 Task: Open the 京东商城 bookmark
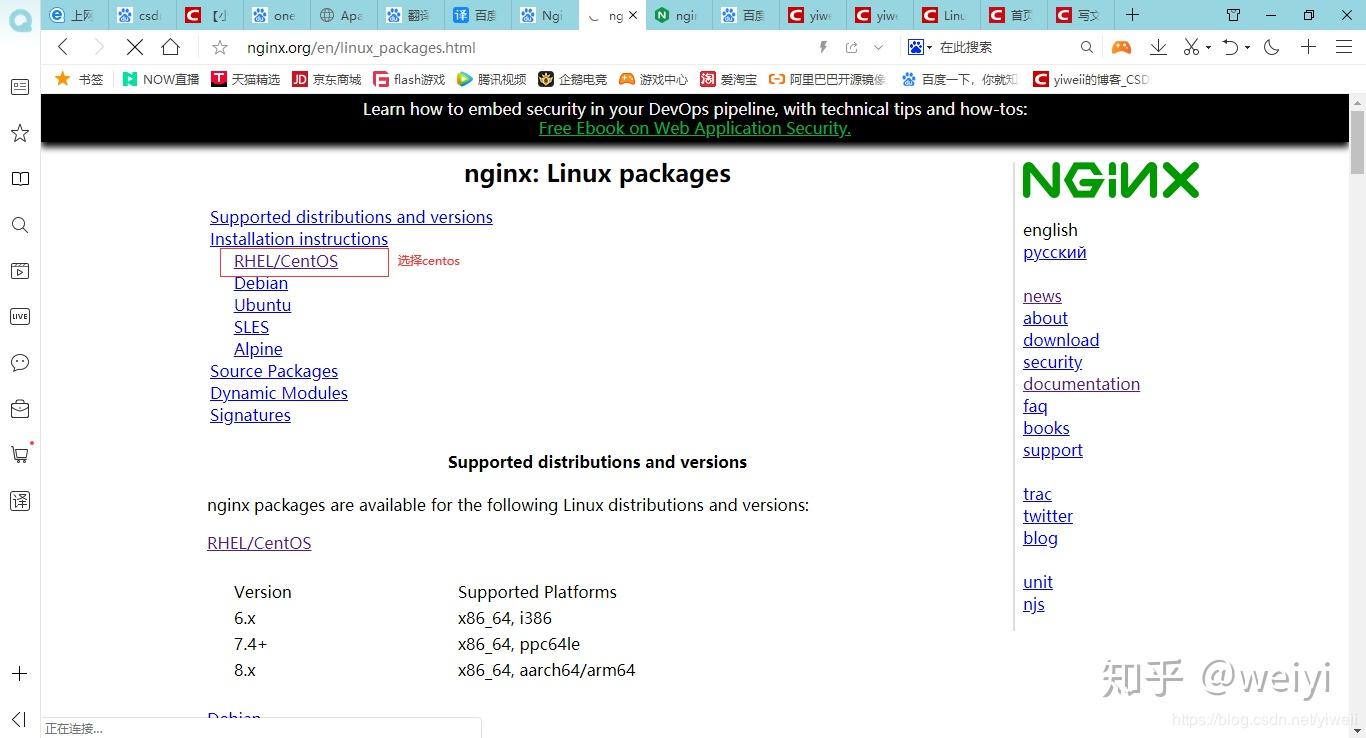click(326, 79)
